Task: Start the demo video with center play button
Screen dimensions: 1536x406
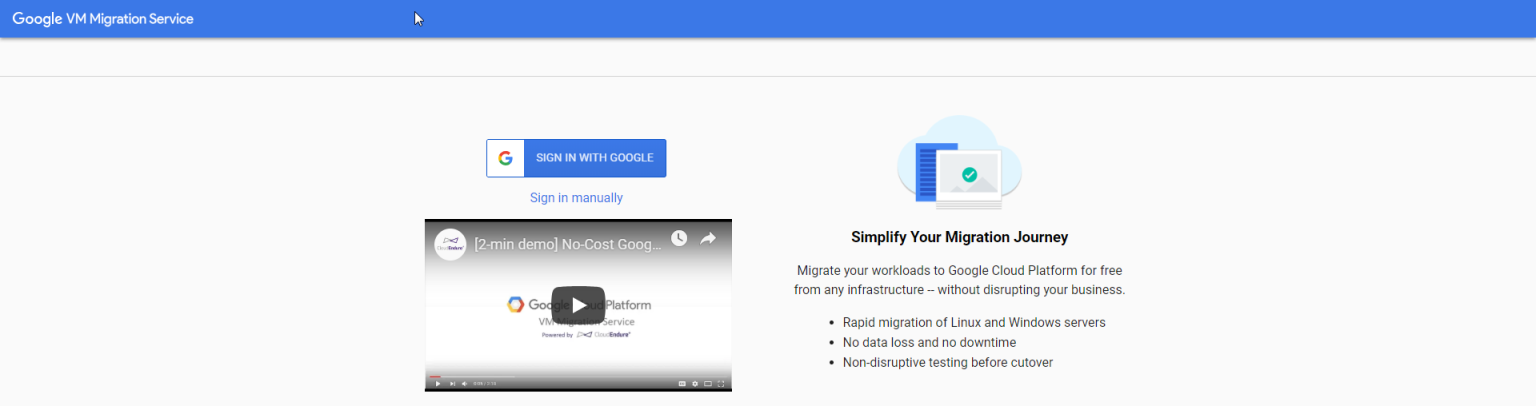Action: tap(578, 305)
